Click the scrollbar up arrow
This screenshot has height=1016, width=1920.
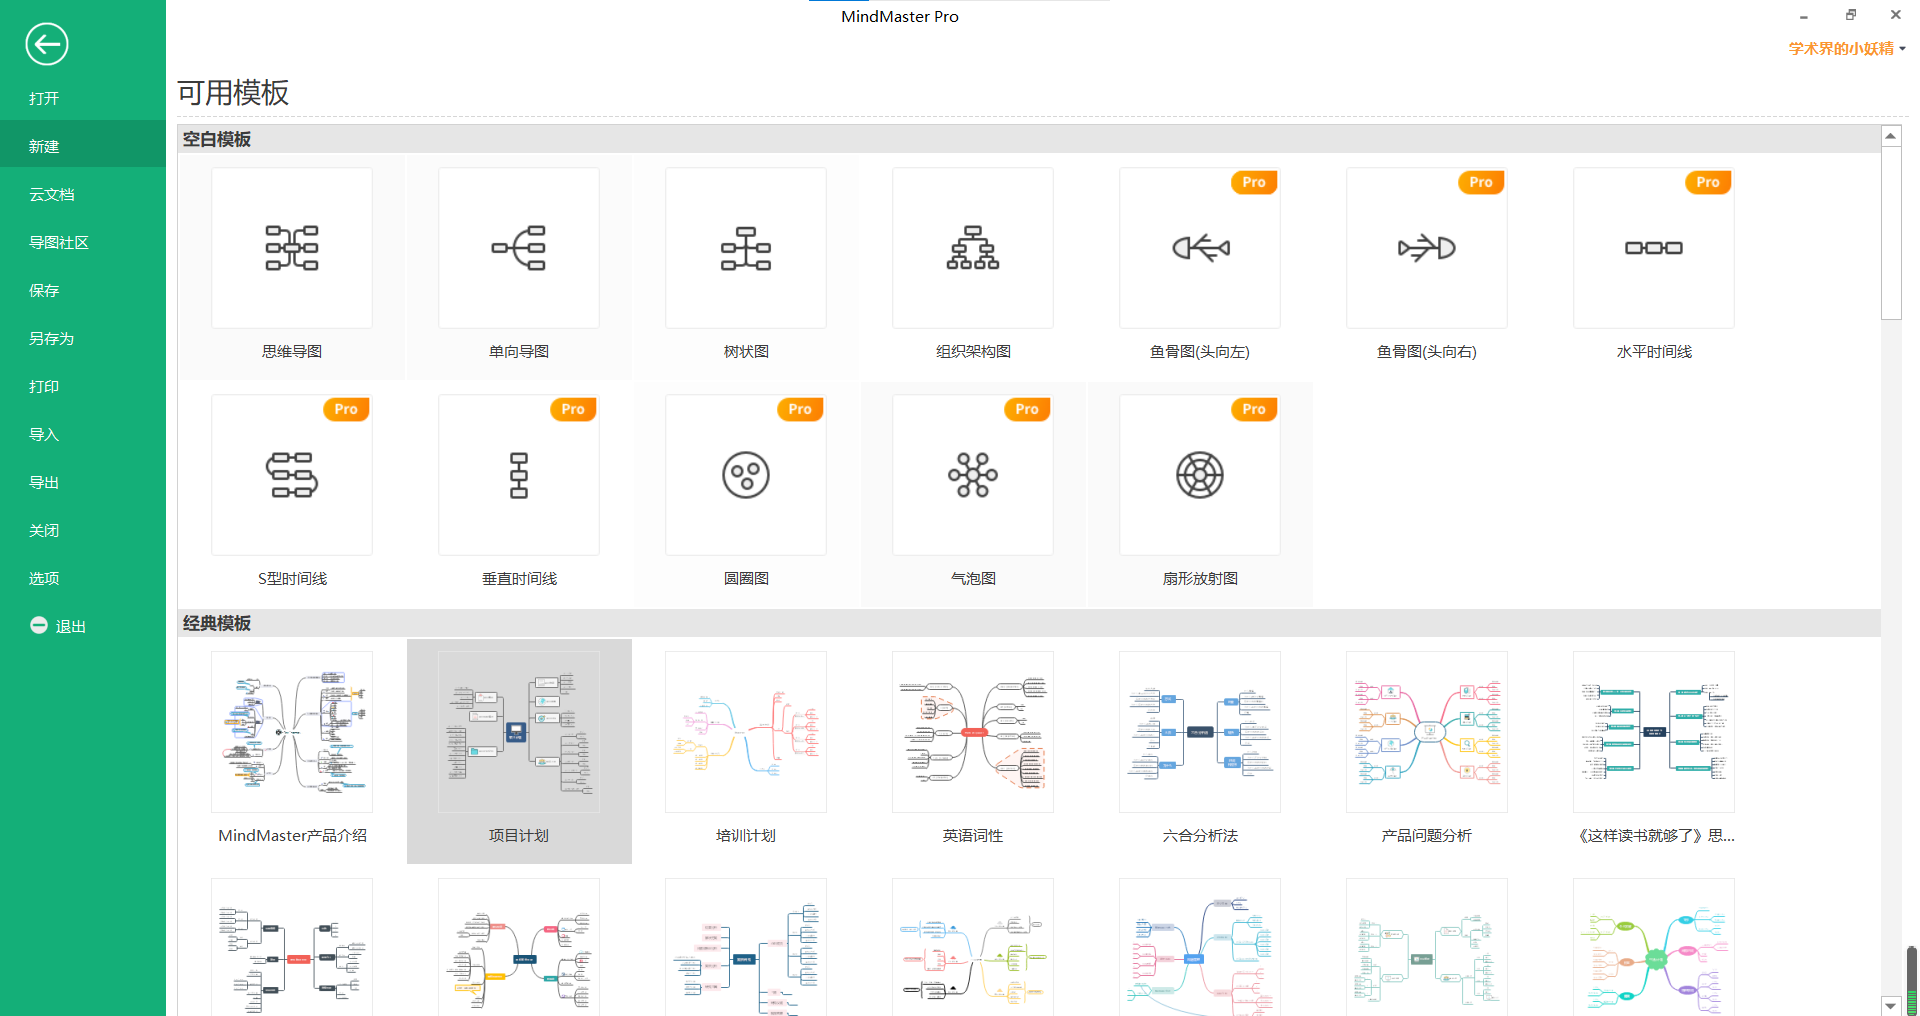click(x=1890, y=135)
